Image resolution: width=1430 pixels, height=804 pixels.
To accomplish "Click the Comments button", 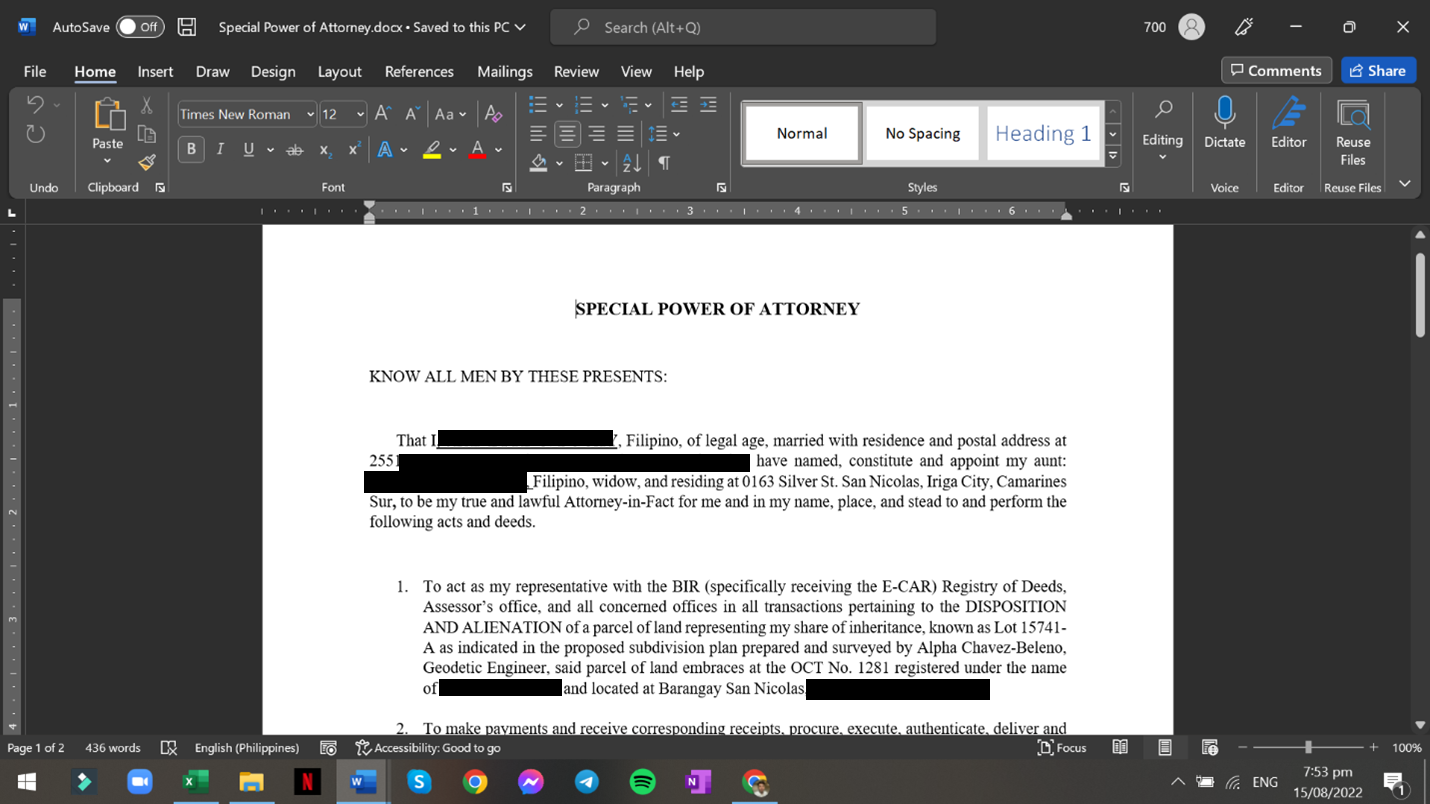I will [x=1277, y=70].
